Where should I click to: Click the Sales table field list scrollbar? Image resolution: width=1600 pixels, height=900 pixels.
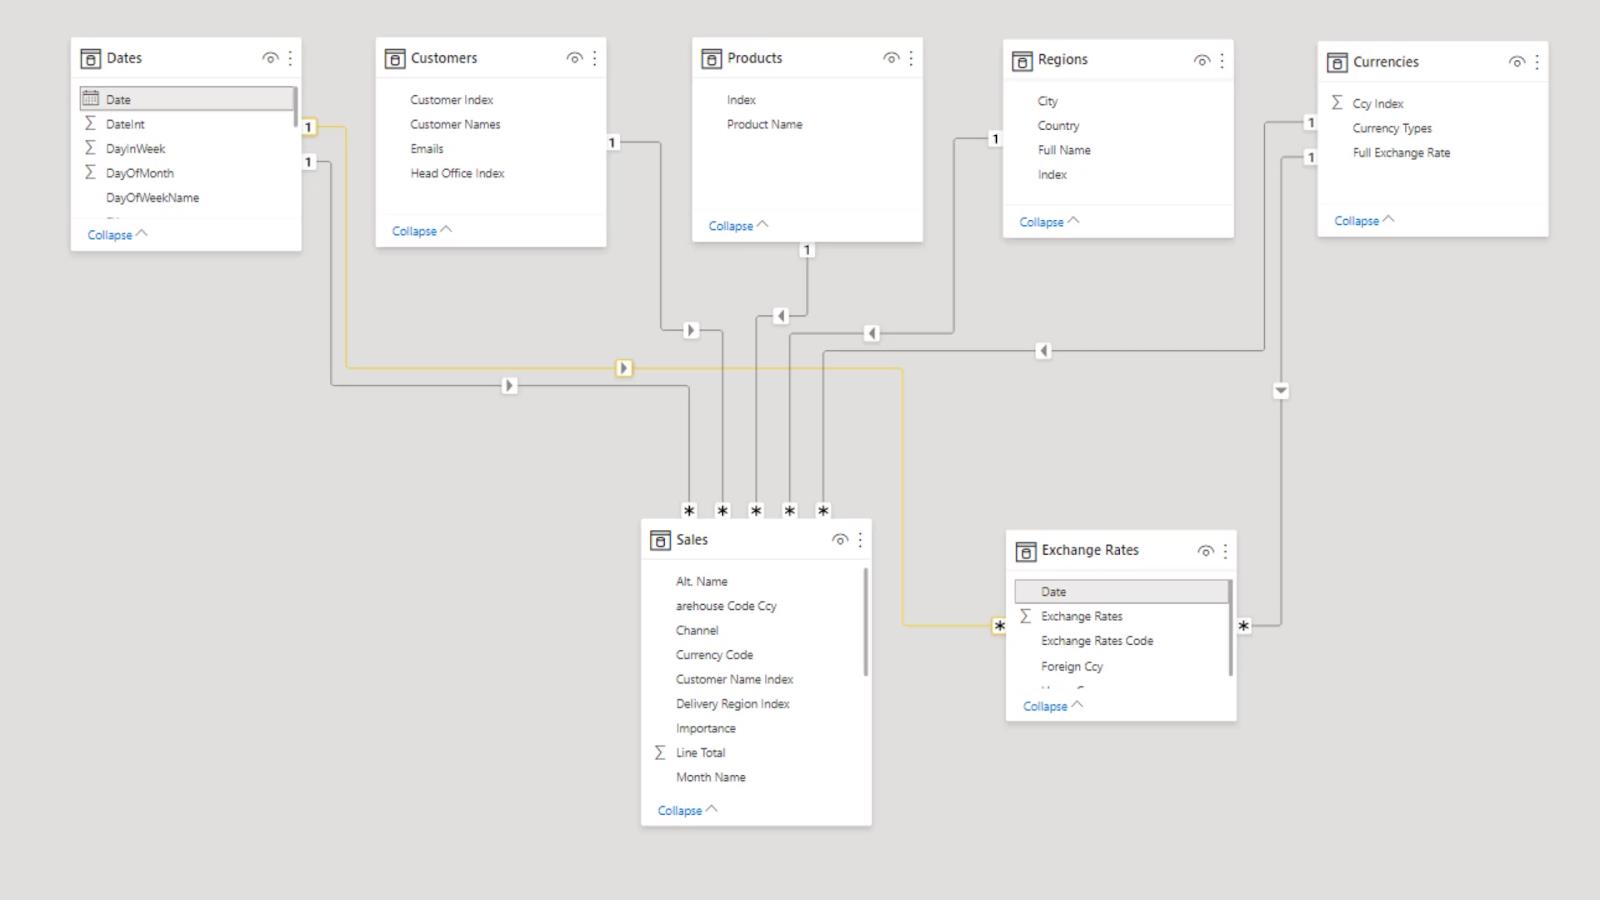coord(865,622)
